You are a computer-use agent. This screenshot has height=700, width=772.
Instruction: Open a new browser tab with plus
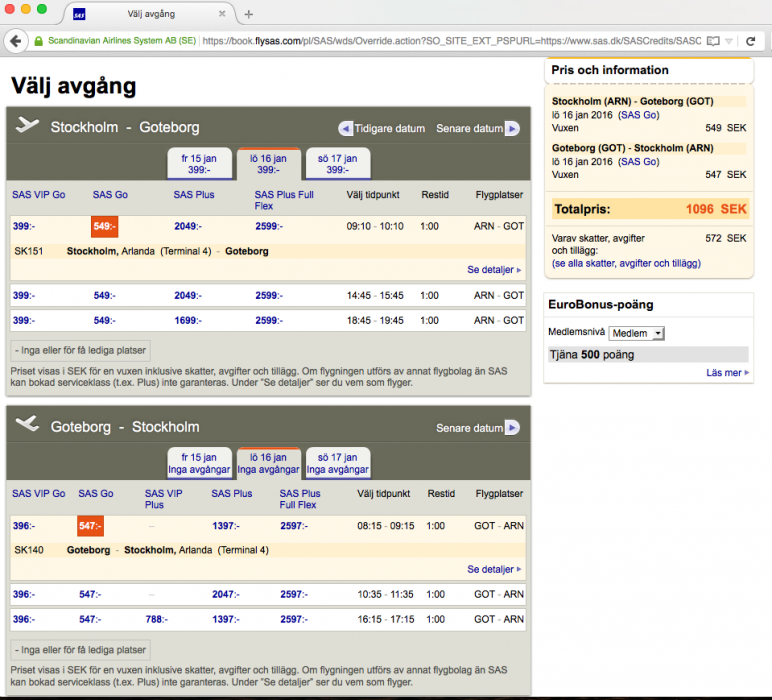tap(249, 15)
